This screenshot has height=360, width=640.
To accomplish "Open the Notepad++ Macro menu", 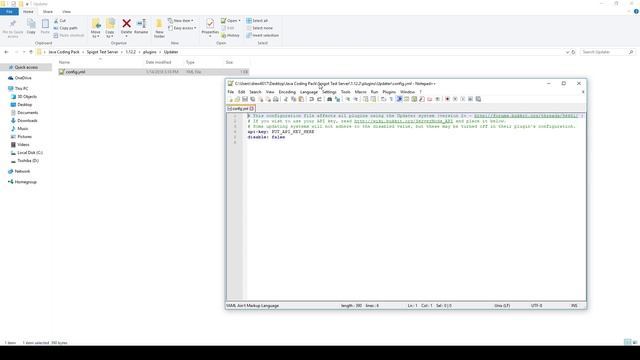I will click(x=360, y=92).
